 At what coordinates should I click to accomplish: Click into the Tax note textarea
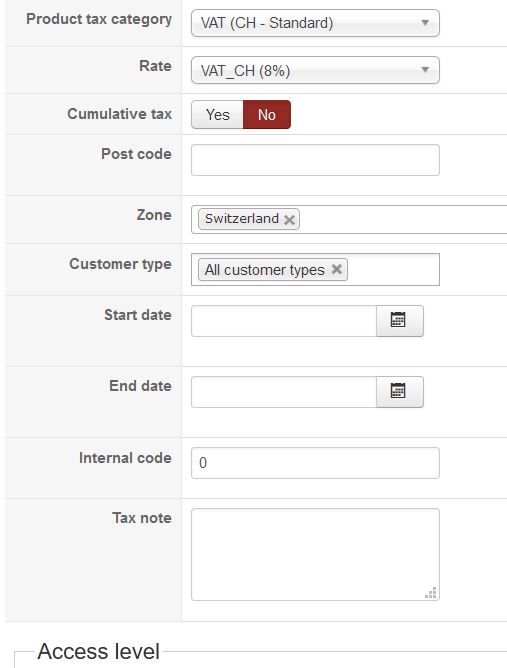click(315, 555)
